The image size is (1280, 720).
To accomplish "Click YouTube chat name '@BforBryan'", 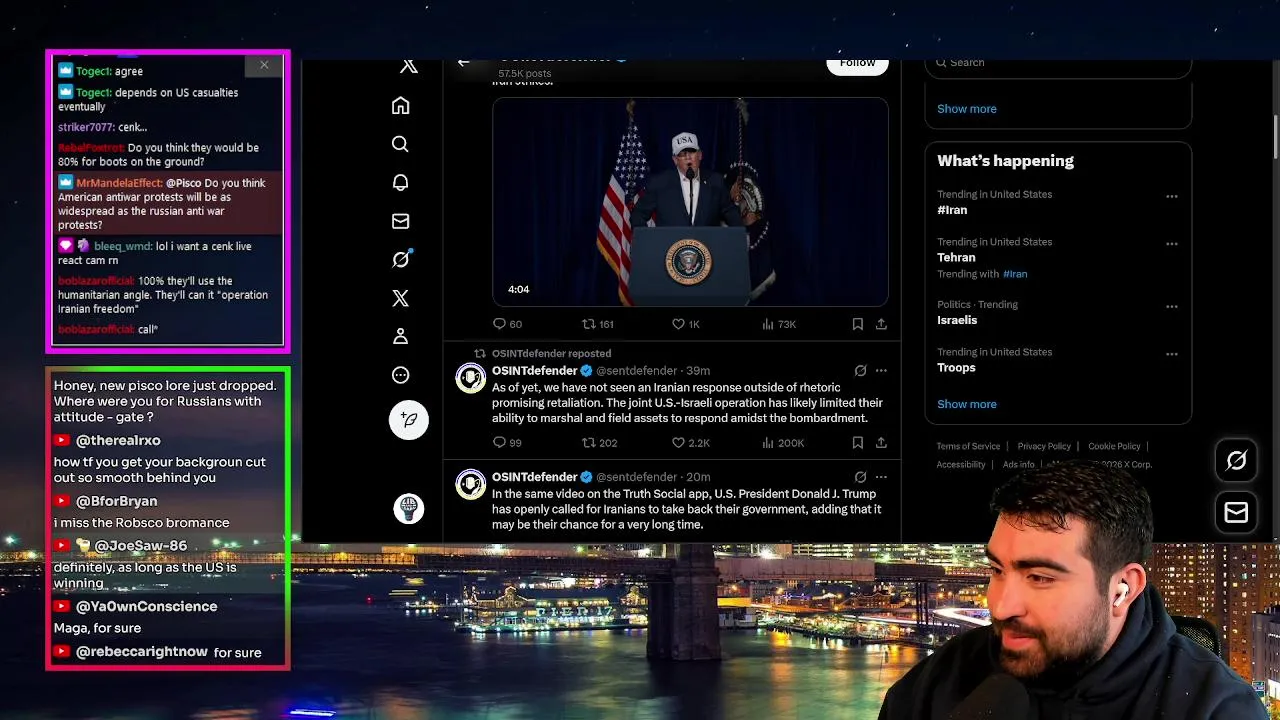I will coord(116,501).
